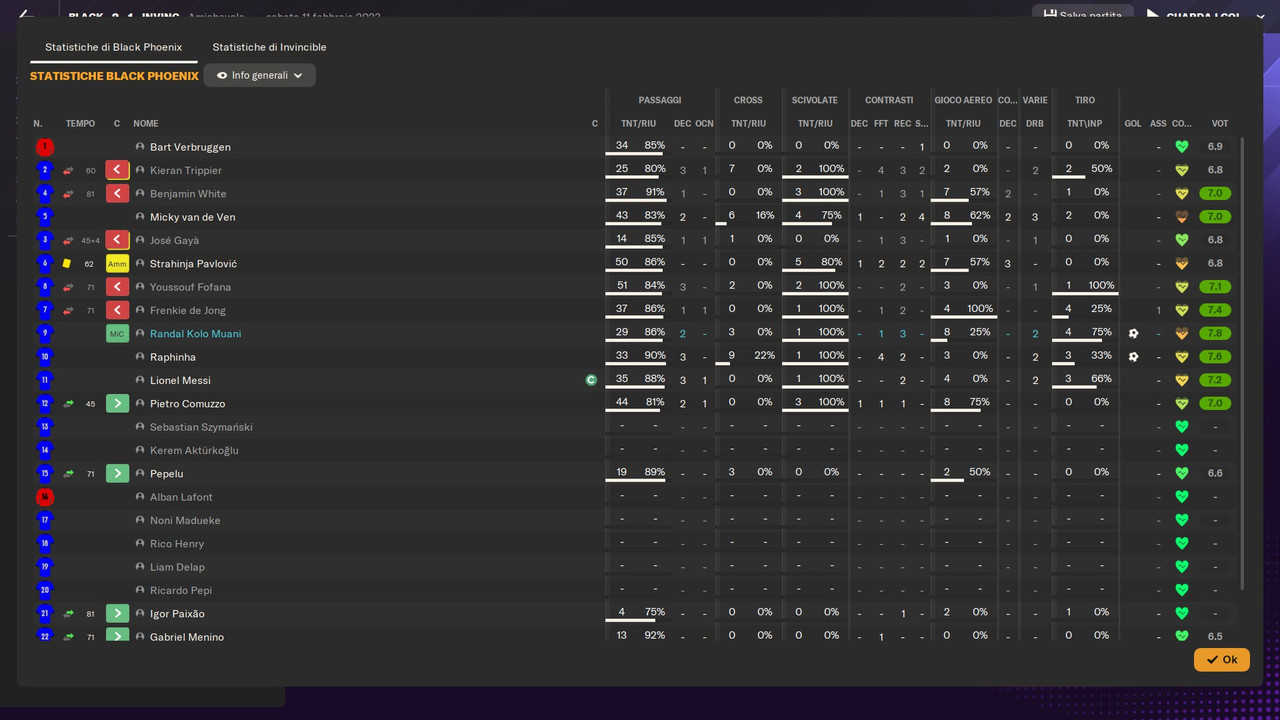
Task: Click Pepelu's green substituted-on badge
Action: tap(117, 474)
